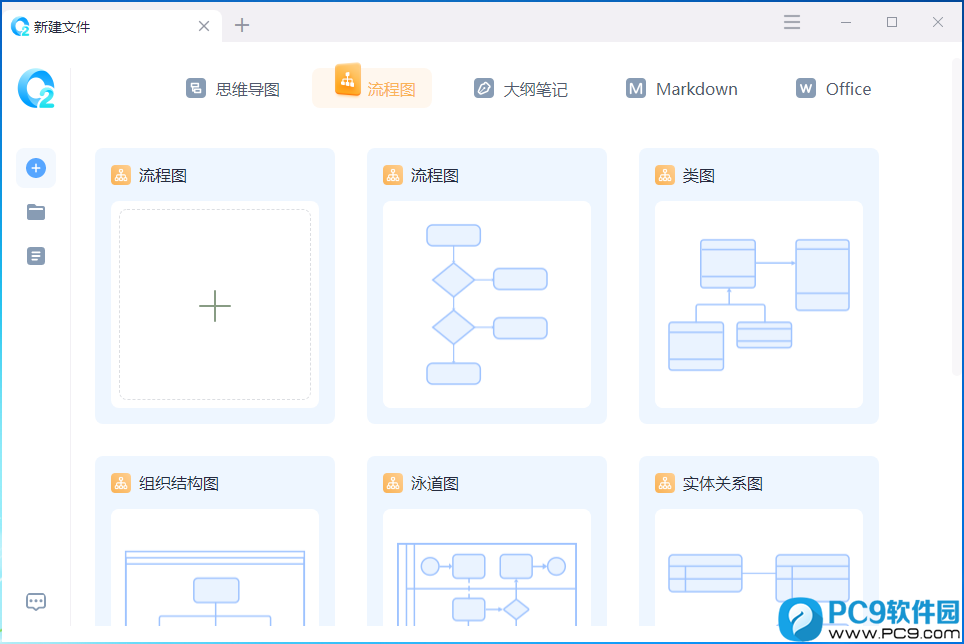Pick the 组织结构图 template card
This screenshot has height=644, width=964.
[x=215, y=541]
